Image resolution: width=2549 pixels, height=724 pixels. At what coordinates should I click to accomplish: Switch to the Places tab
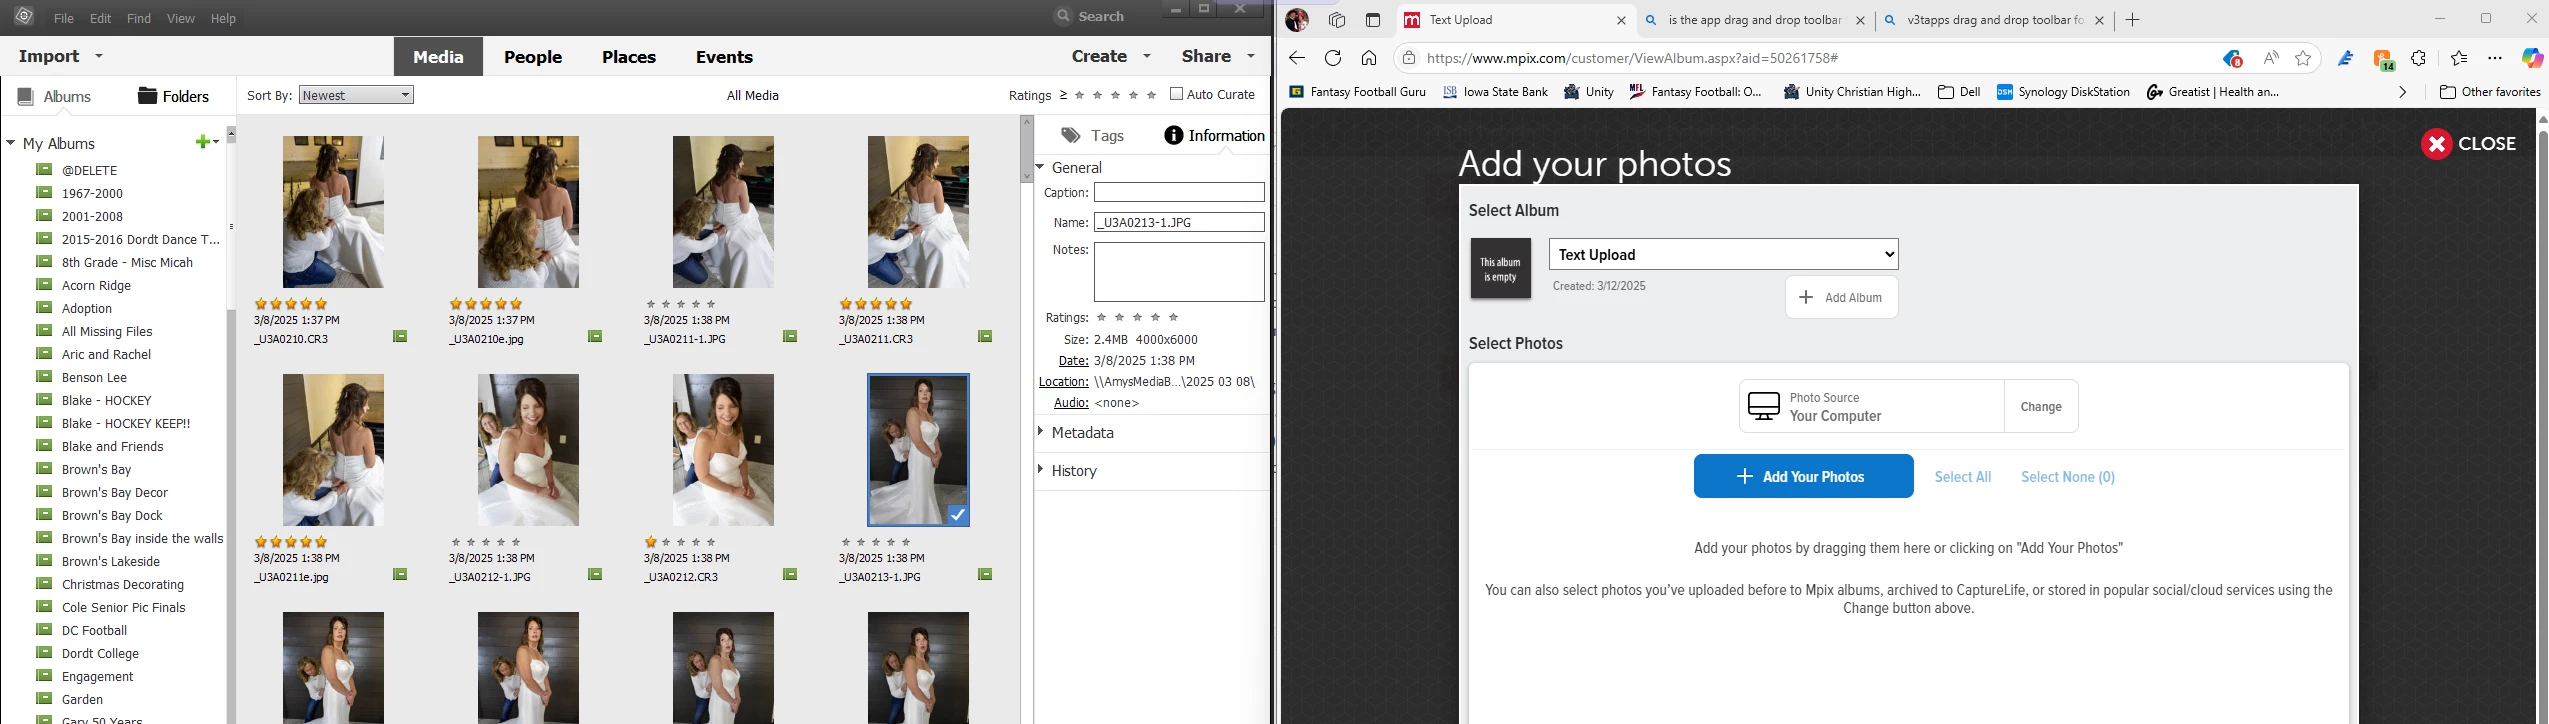click(x=629, y=57)
